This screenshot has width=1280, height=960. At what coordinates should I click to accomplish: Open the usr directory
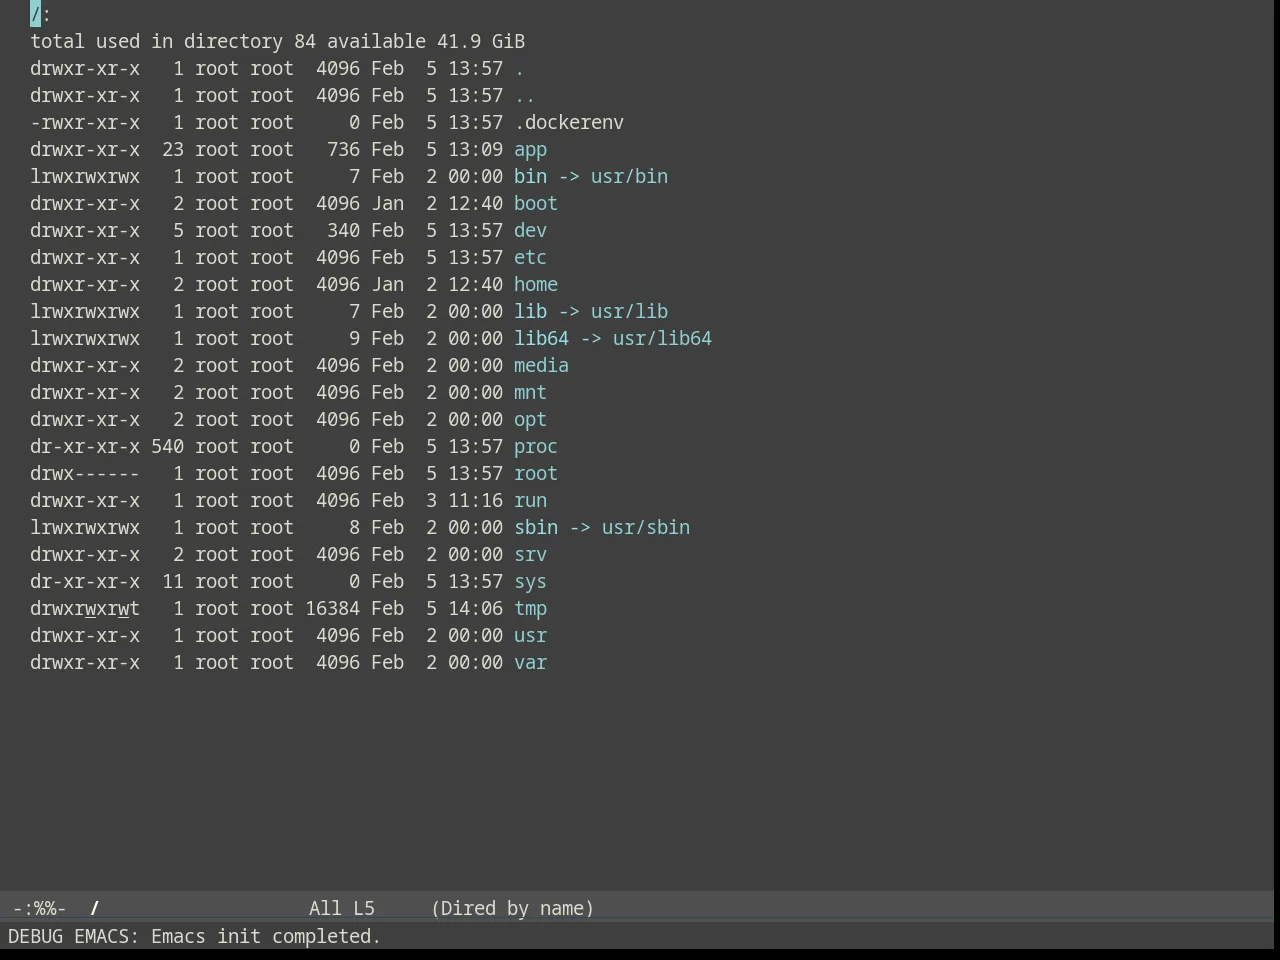coord(530,636)
